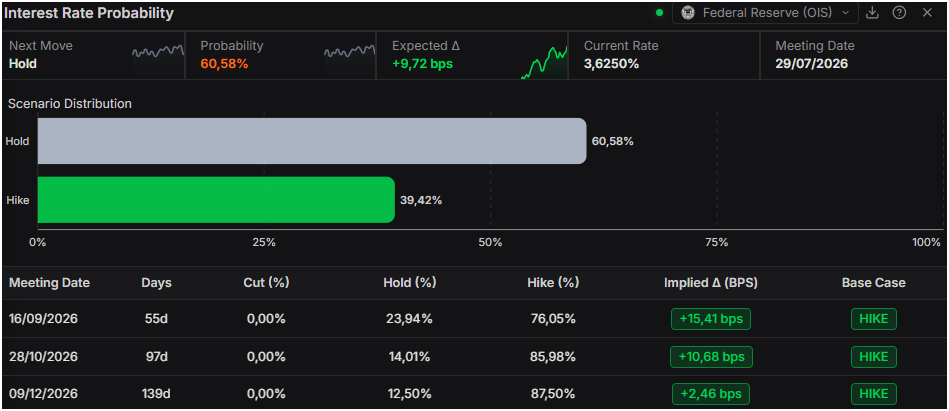Click the download icon in the header
949x411 pixels.
click(872, 13)
